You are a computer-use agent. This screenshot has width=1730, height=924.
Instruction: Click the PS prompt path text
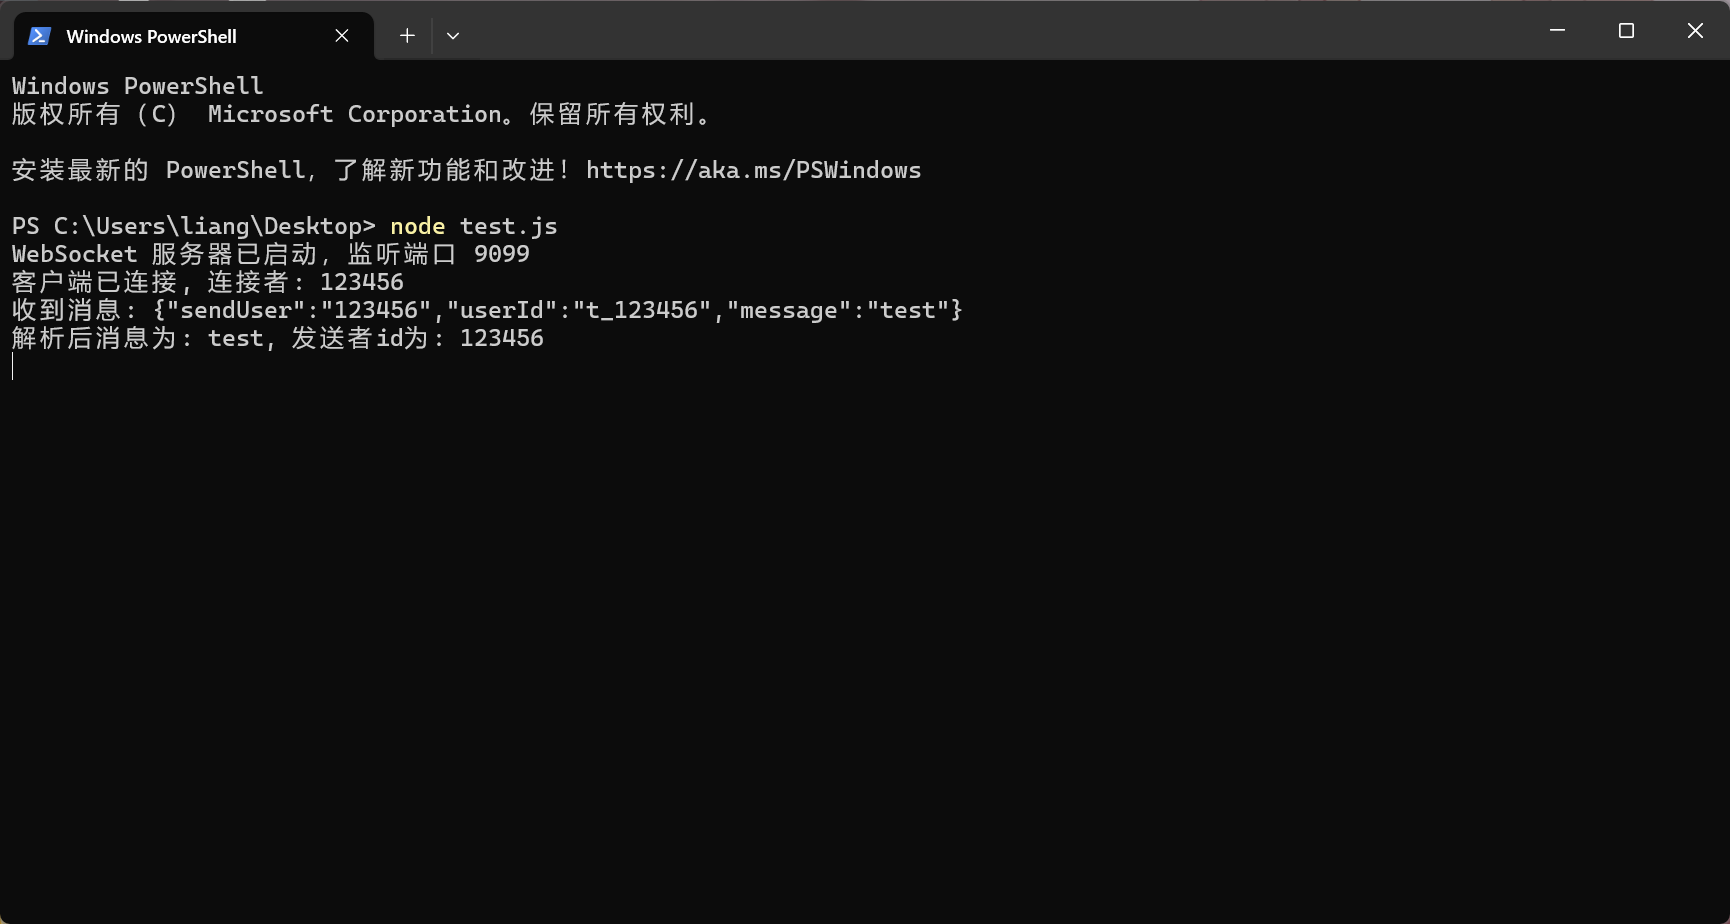[190, 226]
